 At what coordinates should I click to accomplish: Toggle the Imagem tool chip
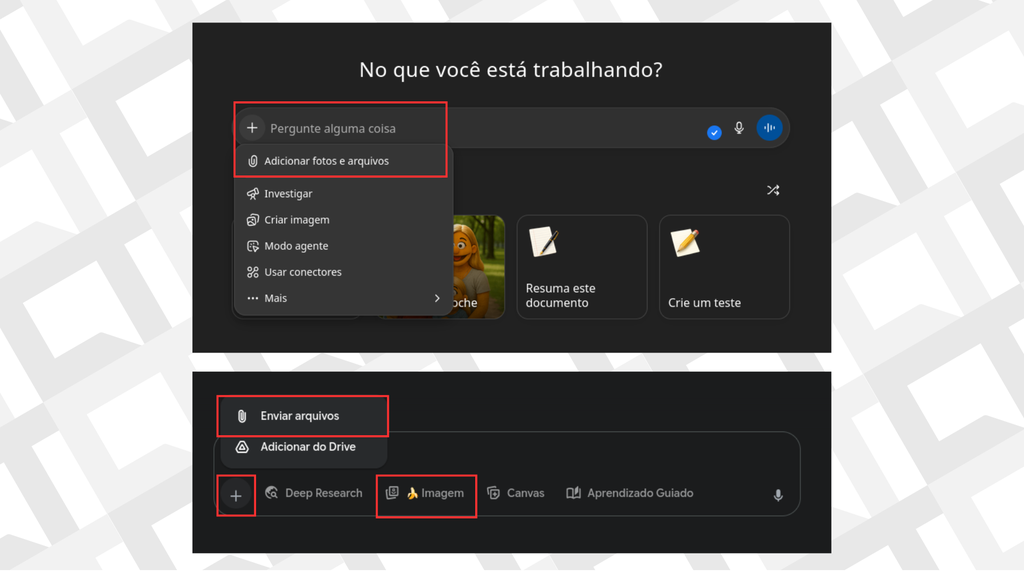click(426, 493)
